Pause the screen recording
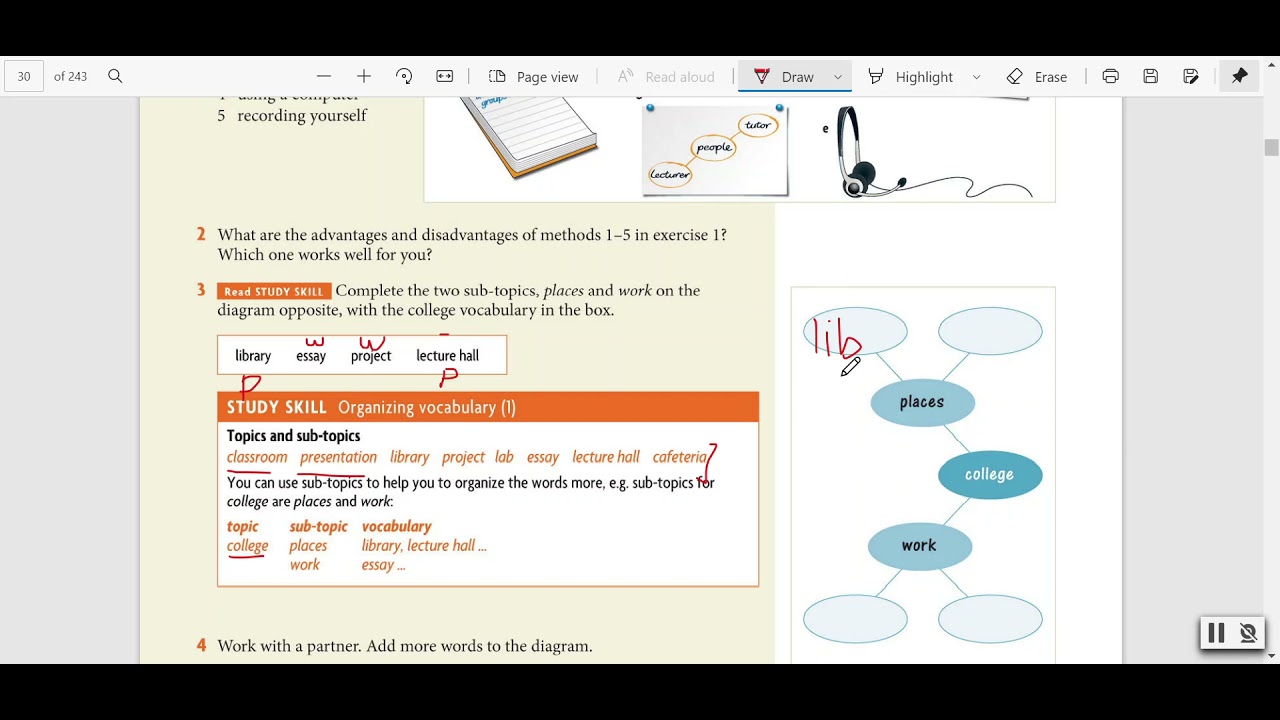 [1216, 633]
